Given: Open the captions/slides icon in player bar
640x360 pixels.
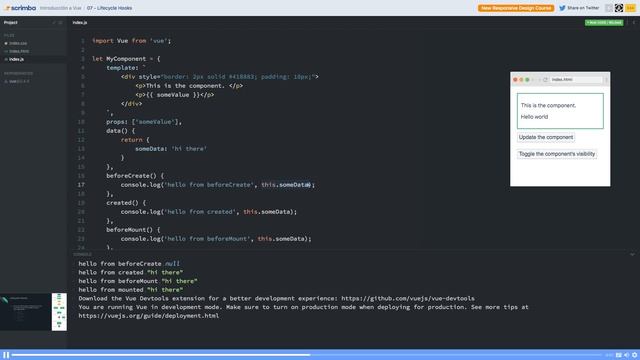Looking at the screenshot, I should (618, 355).
